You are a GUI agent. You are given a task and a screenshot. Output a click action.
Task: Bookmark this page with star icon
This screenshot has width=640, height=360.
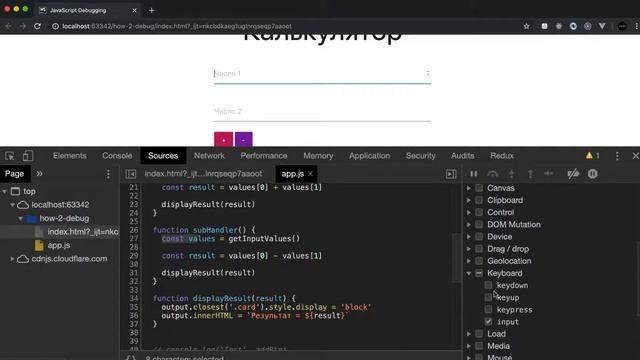click(x=527, y=26)
